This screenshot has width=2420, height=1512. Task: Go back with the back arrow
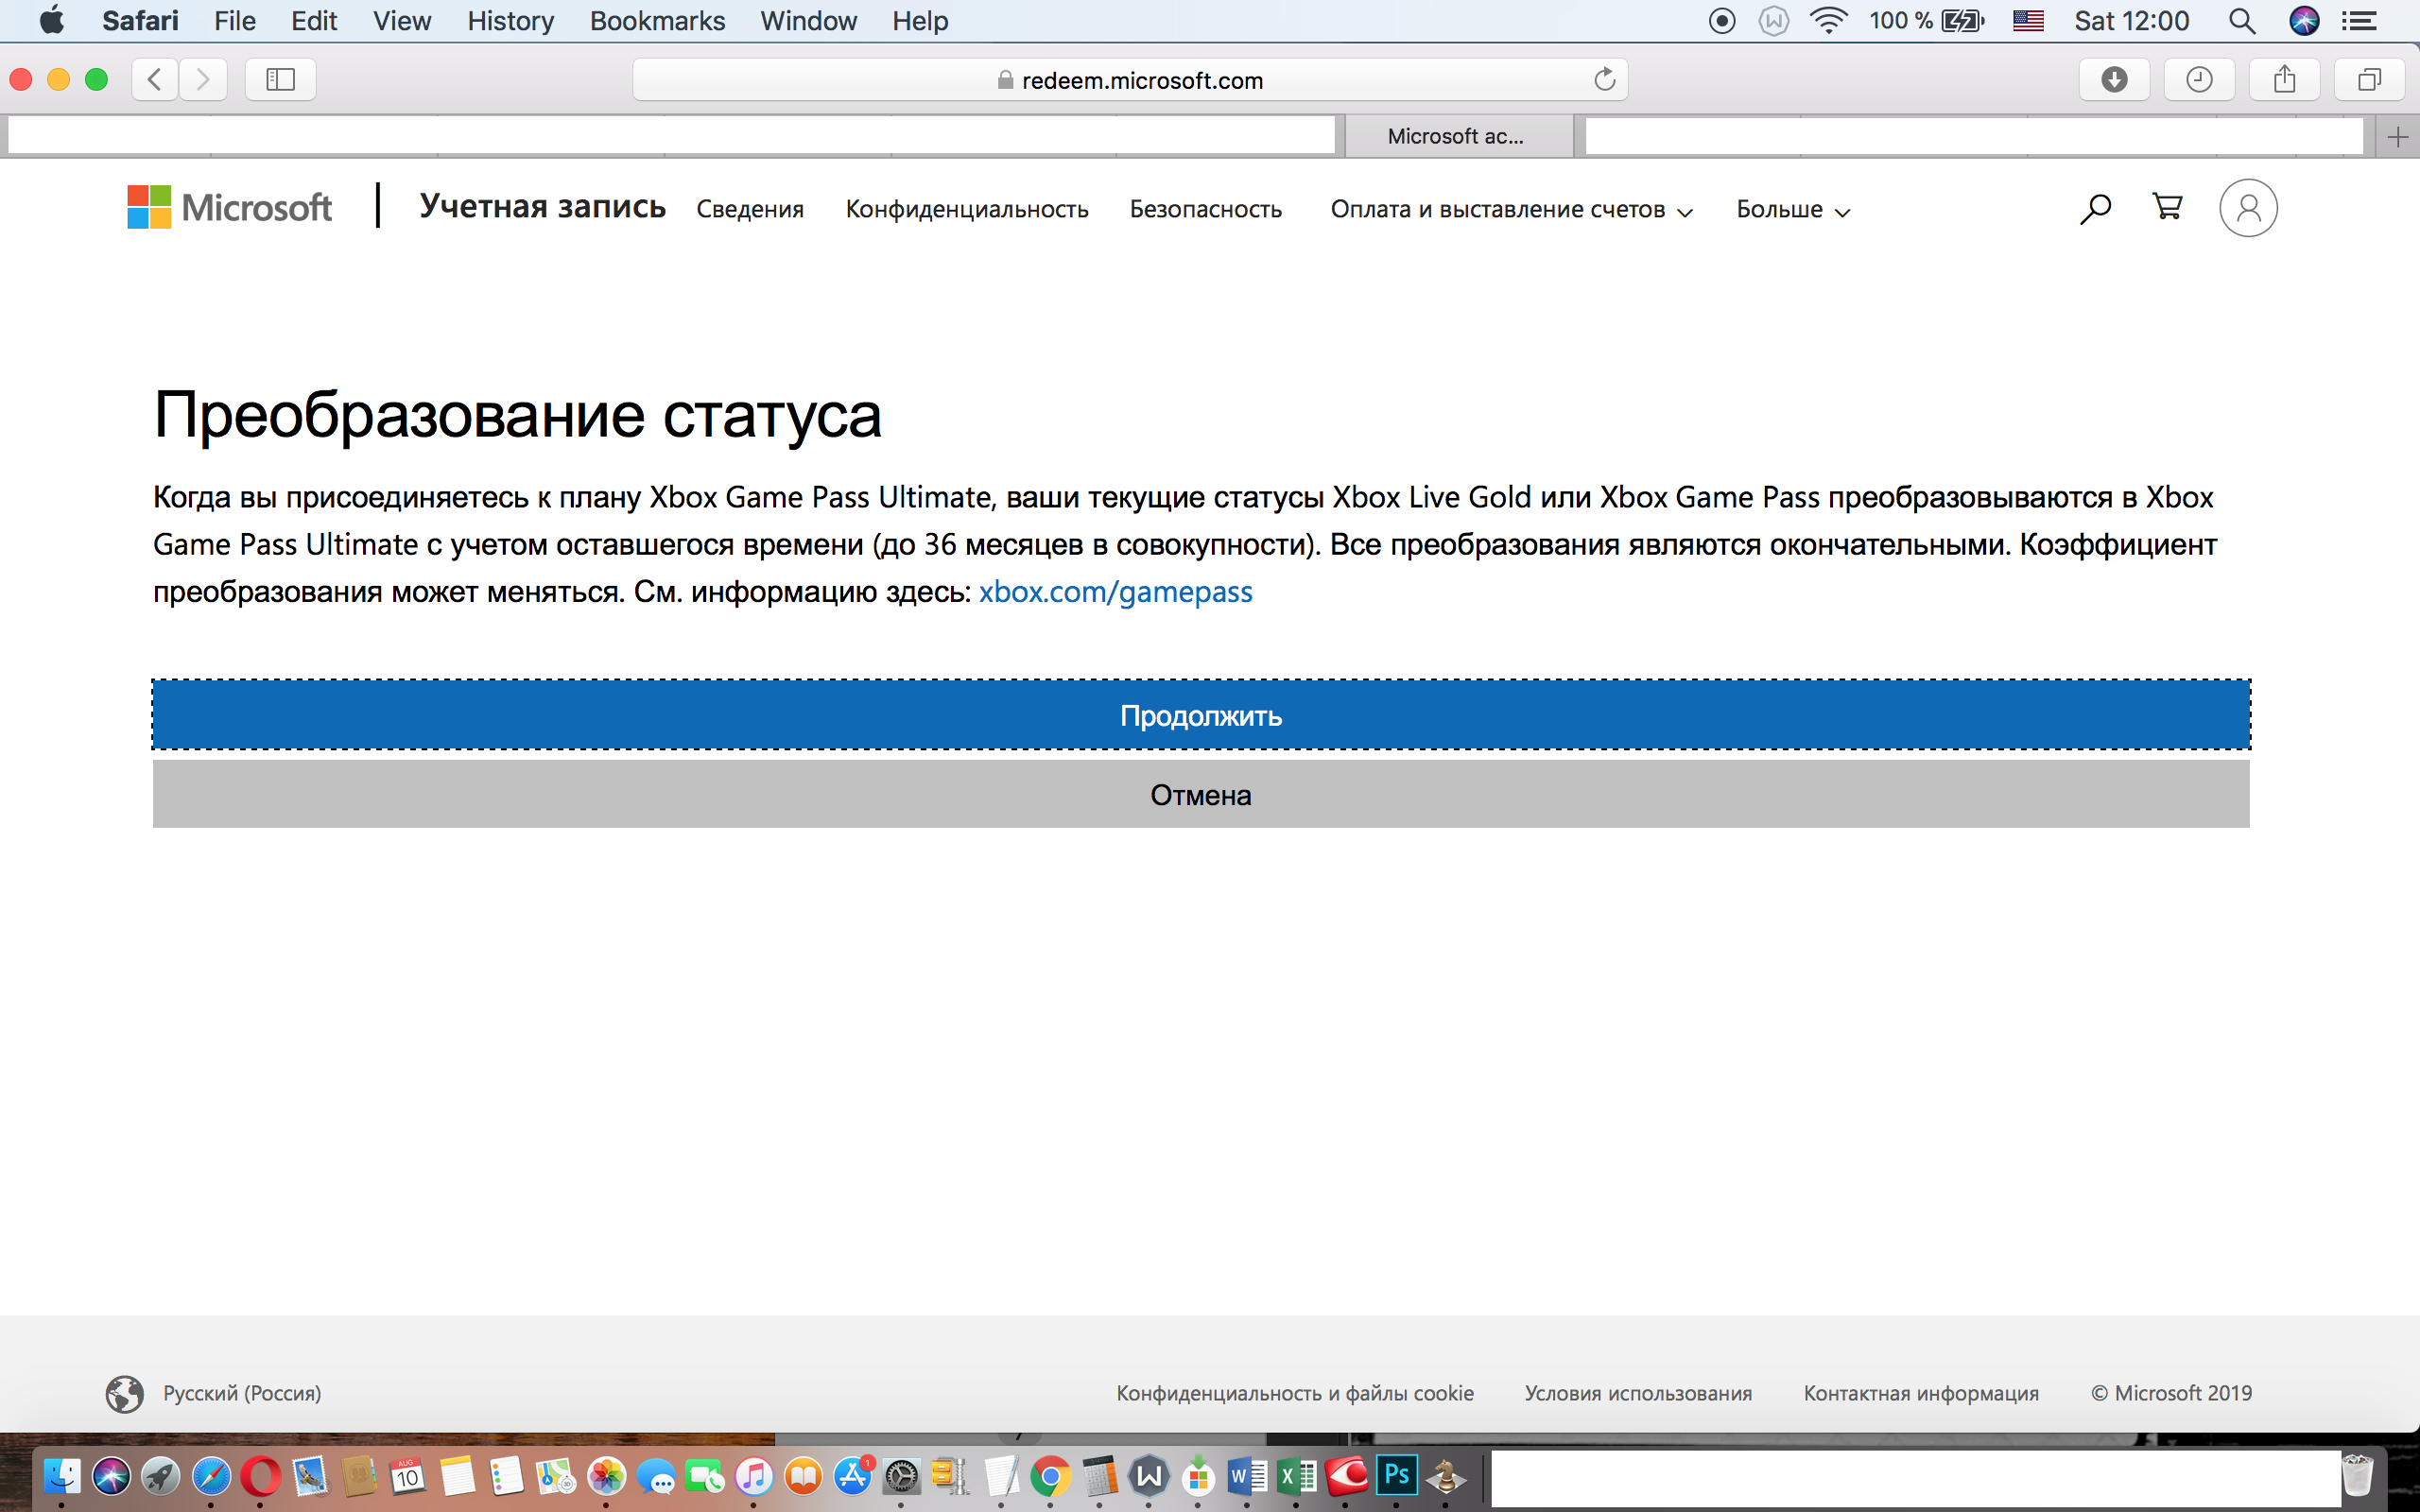point(155,80)
